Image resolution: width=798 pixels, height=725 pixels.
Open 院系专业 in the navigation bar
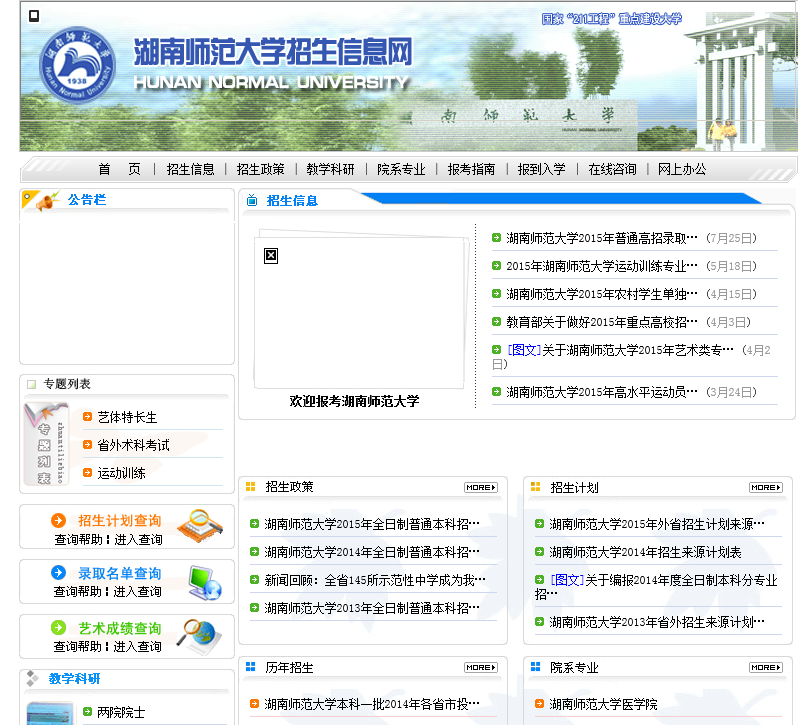[401, 169]
